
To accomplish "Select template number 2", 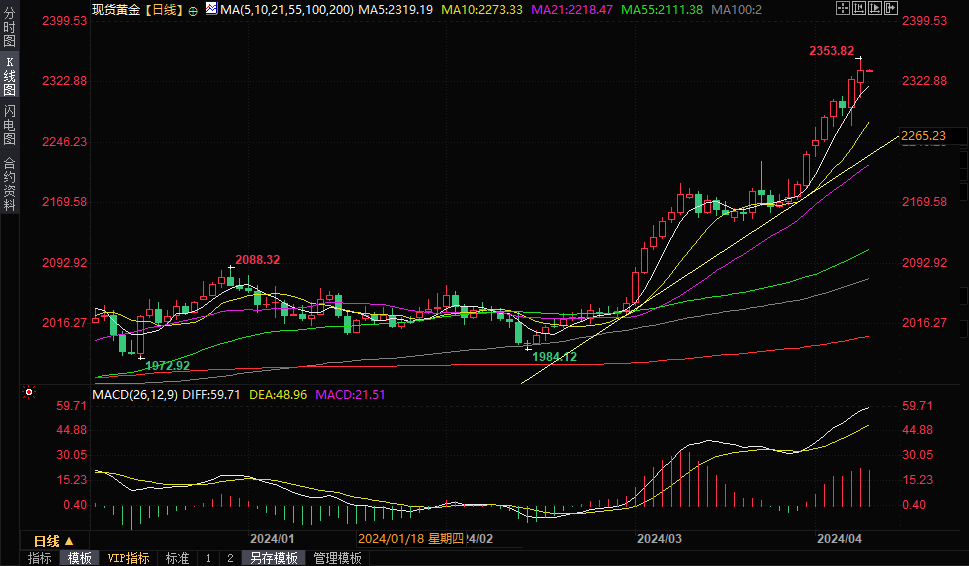I will click(230, 558).
